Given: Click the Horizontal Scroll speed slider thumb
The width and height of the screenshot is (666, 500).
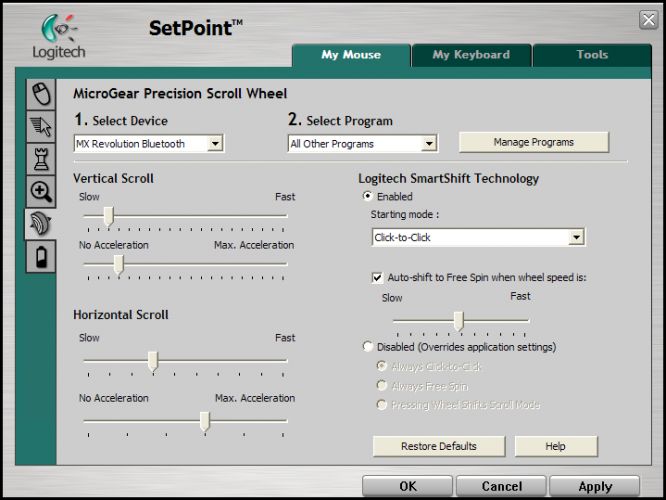Looking at the screenshot, I should coord(153,362).
